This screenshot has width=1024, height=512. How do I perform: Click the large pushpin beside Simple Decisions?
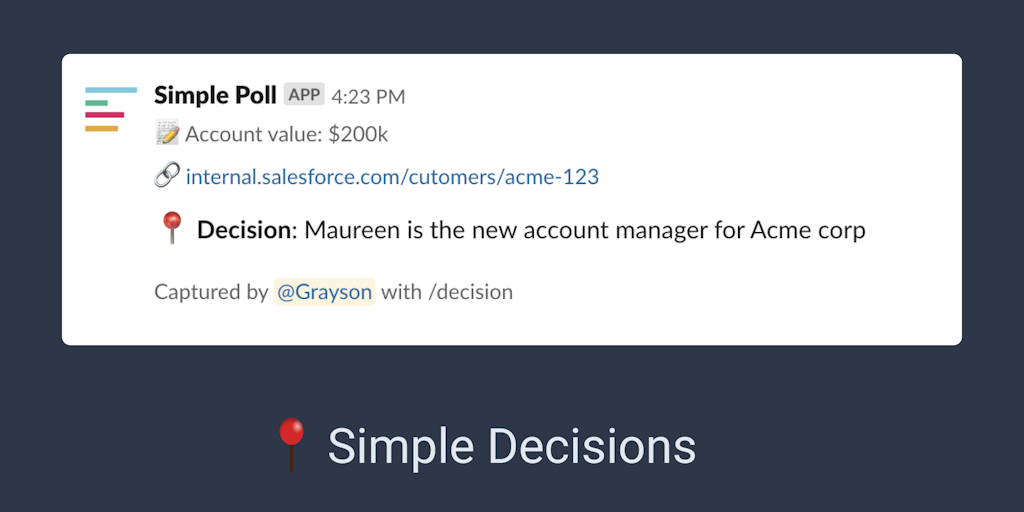tap(291, 445)
